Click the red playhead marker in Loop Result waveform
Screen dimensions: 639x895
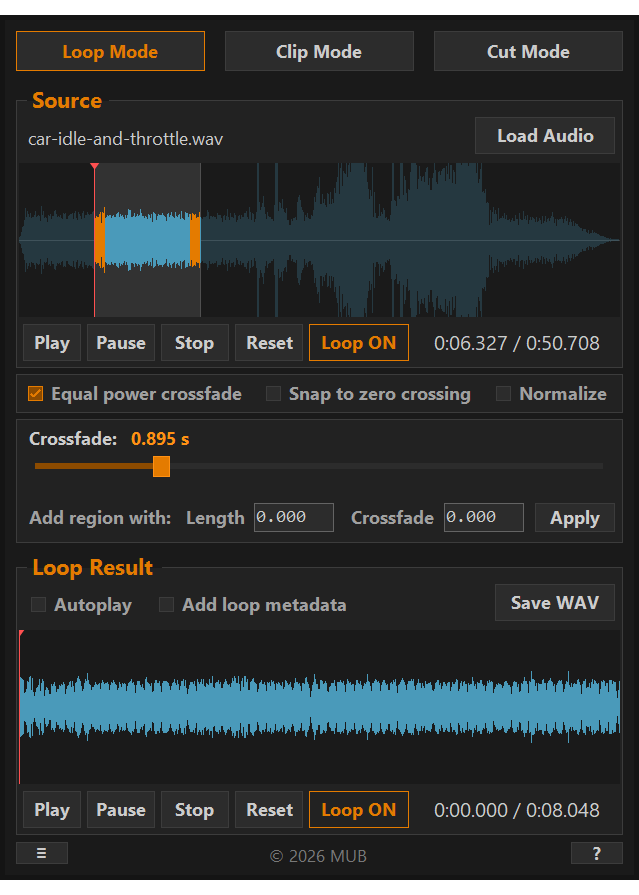pyautogui.click(x=21, y=634)
